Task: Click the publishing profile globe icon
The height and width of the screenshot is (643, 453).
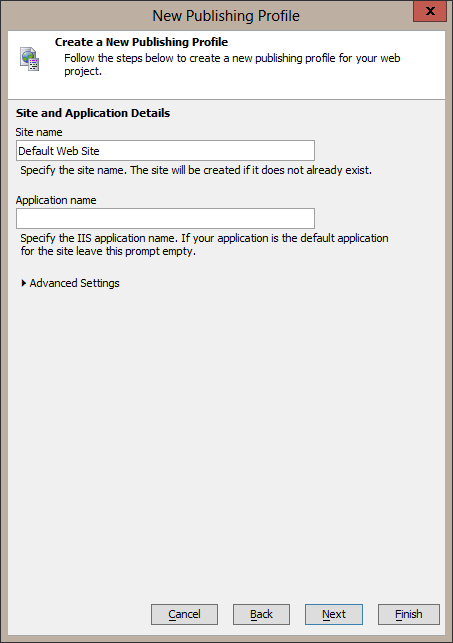Action: point(30,59)
